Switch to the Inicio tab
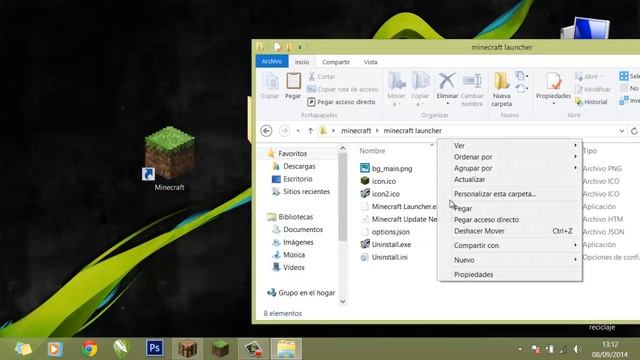Screen dimensions: 640x360 click(302, 62)
